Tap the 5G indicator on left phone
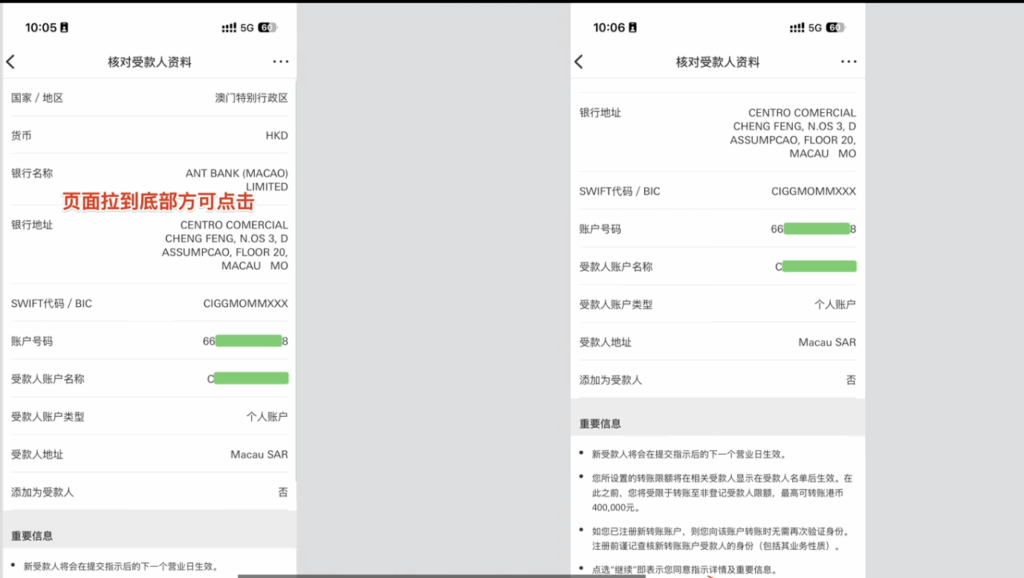The height and width of the screenshot is (578, 1024). tap(247, 27)
